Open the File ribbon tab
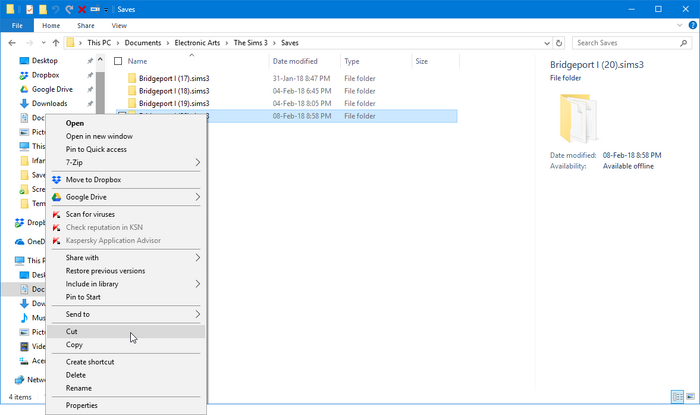 pyautogui.click(x=17, y=25)
